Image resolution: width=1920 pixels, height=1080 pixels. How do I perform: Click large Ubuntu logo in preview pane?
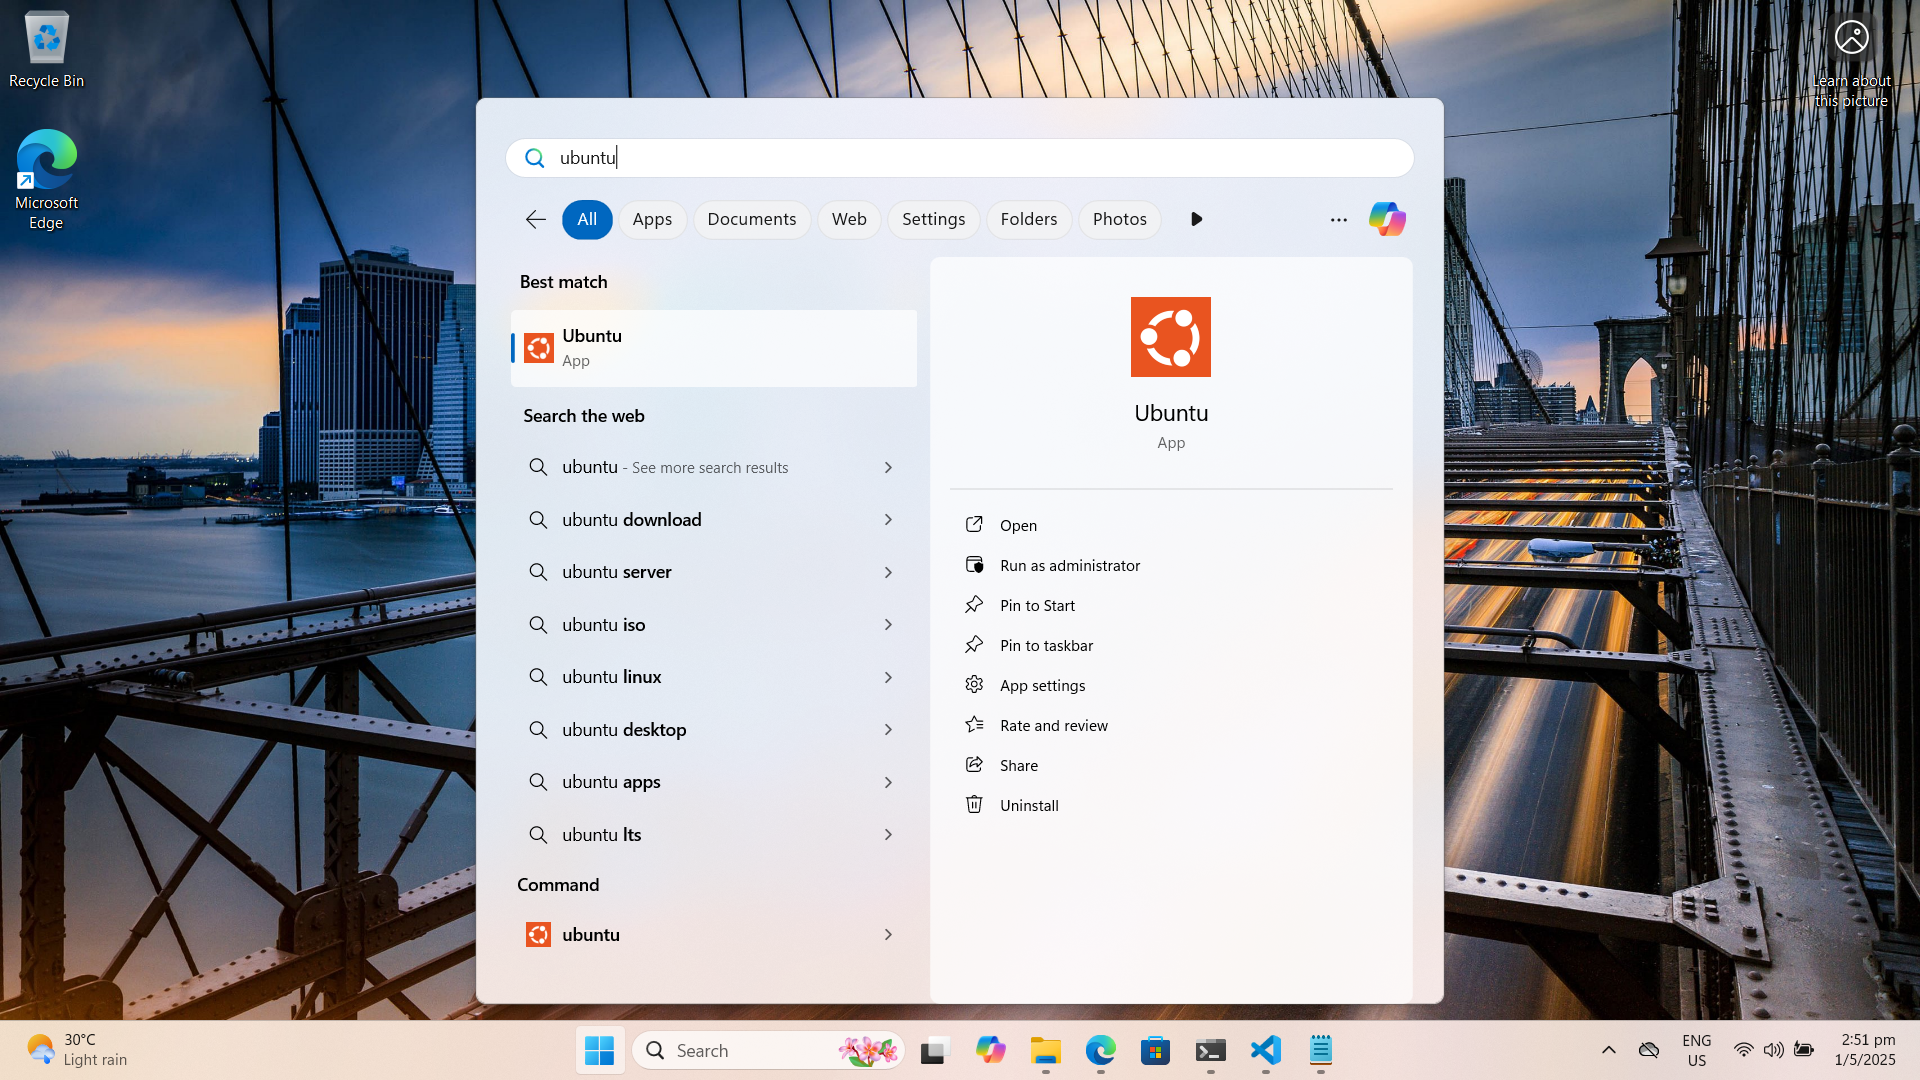tap(1171, 337)
